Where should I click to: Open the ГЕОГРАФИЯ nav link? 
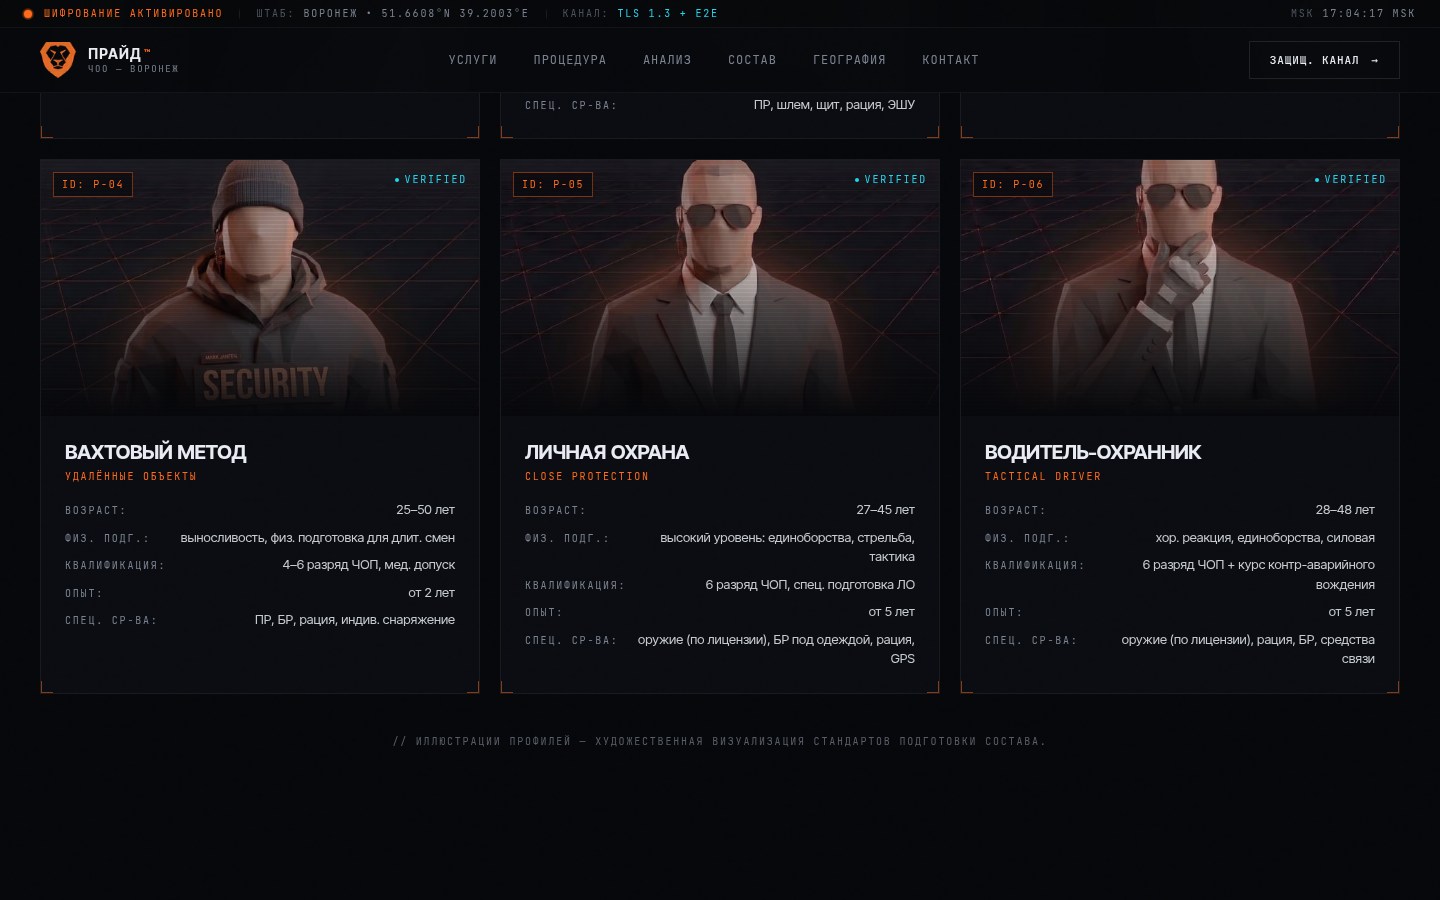tap(849, 60)
